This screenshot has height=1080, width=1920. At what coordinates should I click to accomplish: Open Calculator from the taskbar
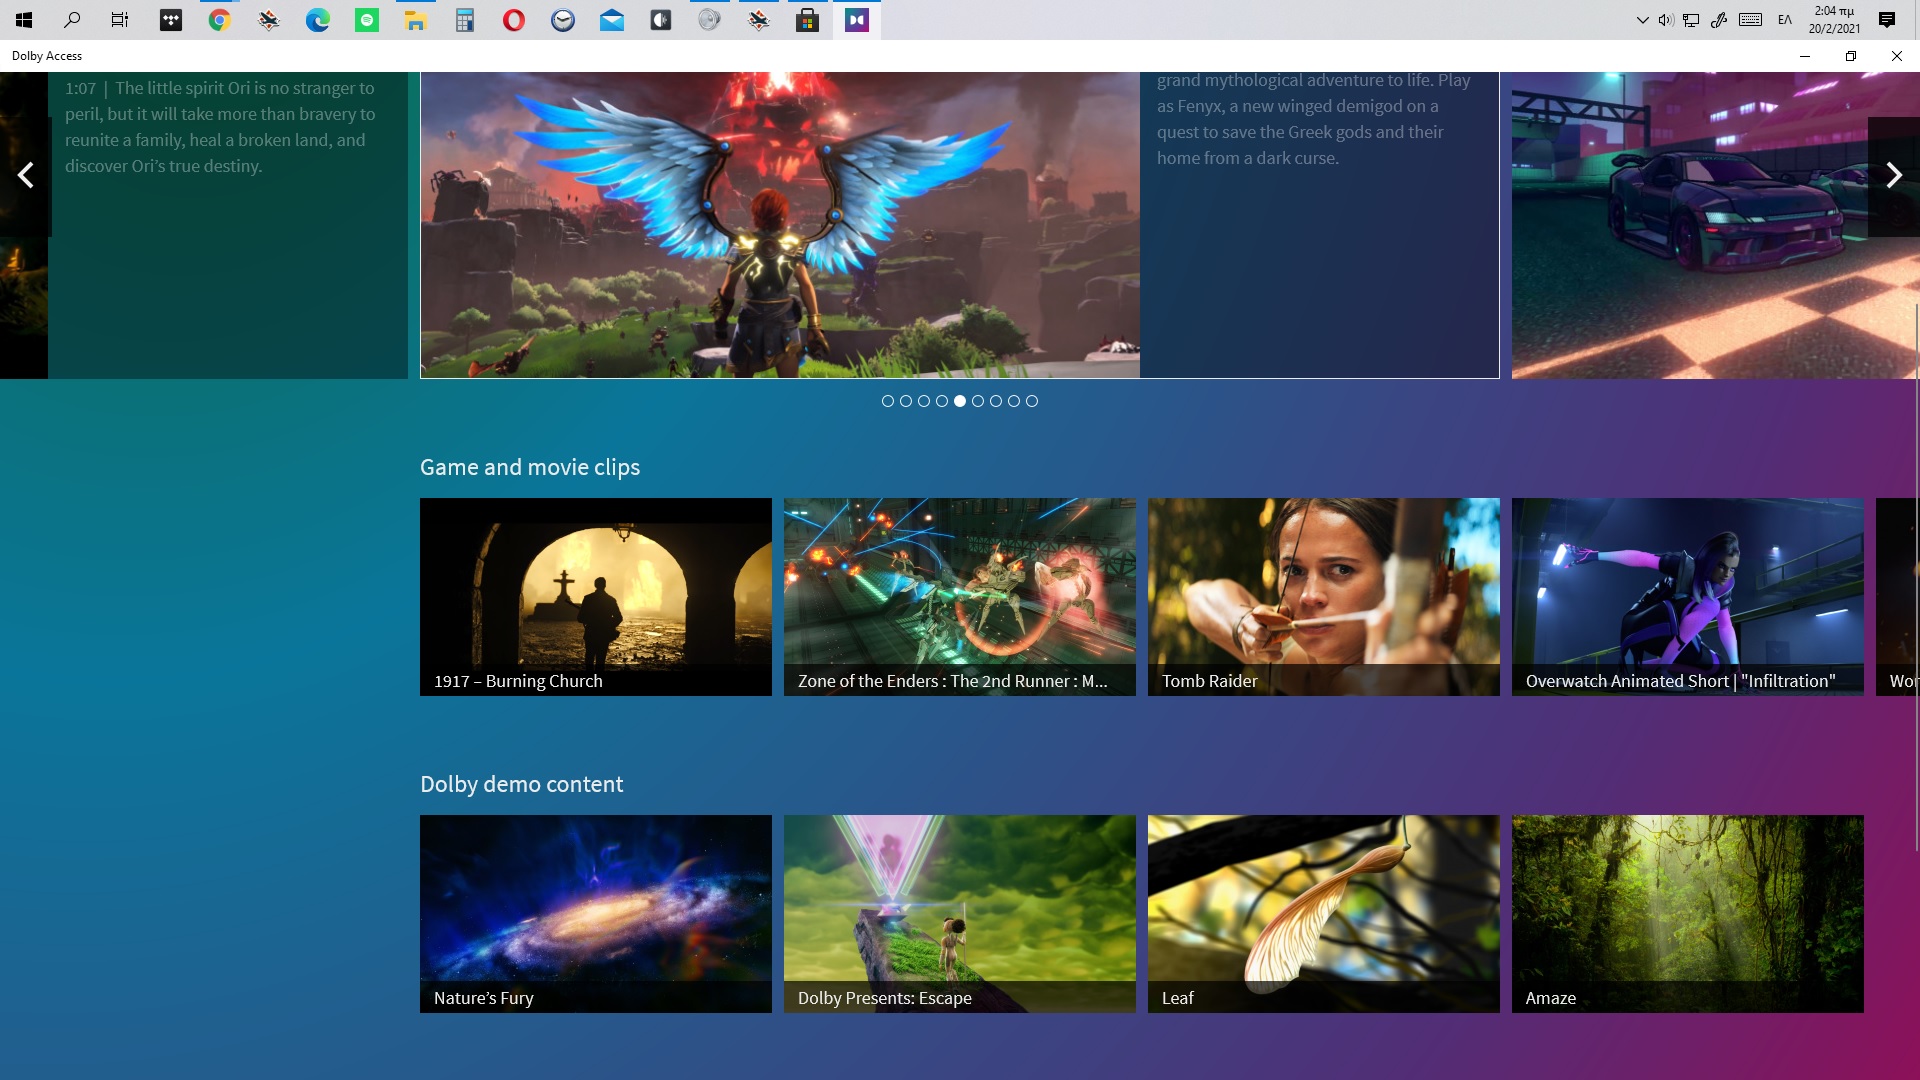(465, 20)
